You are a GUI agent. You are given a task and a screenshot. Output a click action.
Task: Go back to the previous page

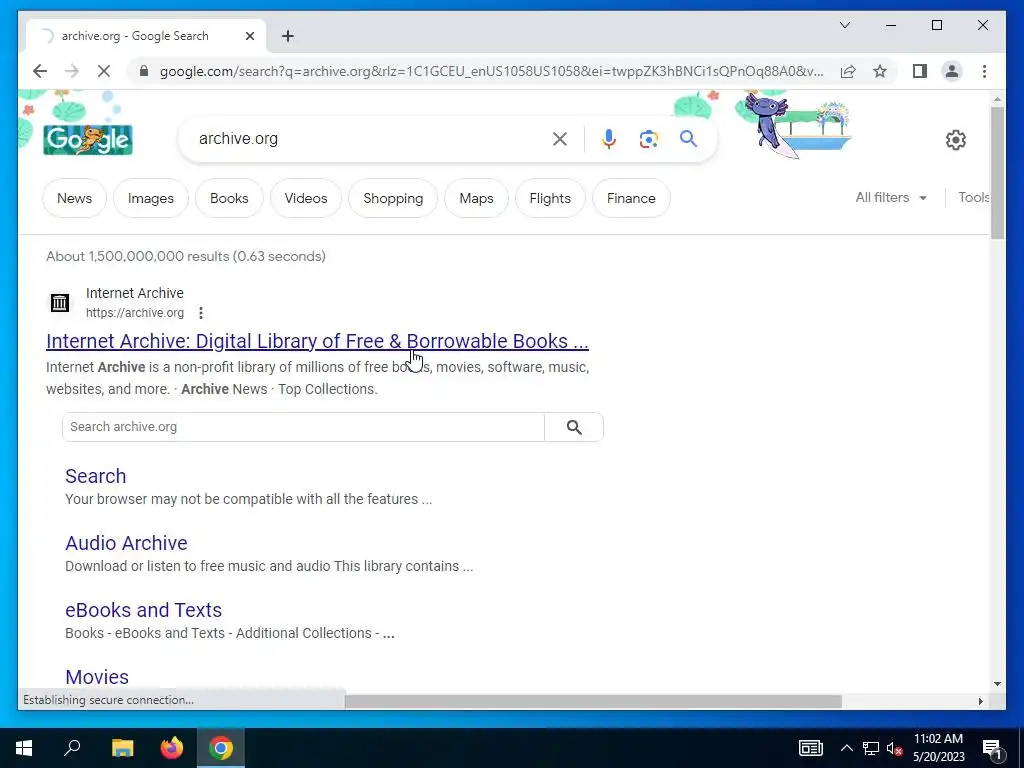40,71
